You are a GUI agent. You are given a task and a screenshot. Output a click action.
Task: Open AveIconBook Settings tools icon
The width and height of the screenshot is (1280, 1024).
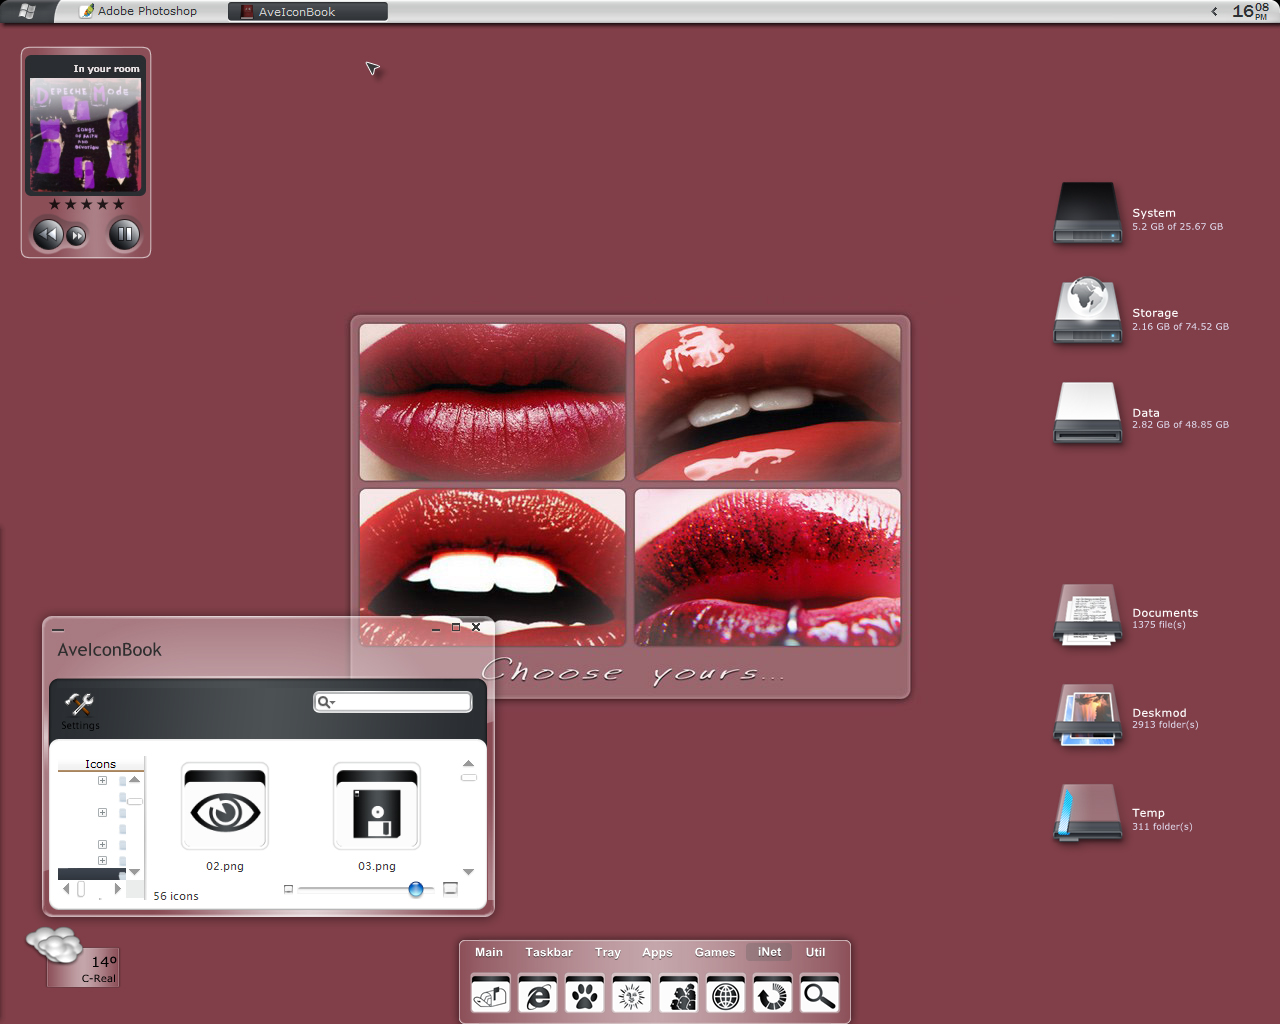point(80,710)
